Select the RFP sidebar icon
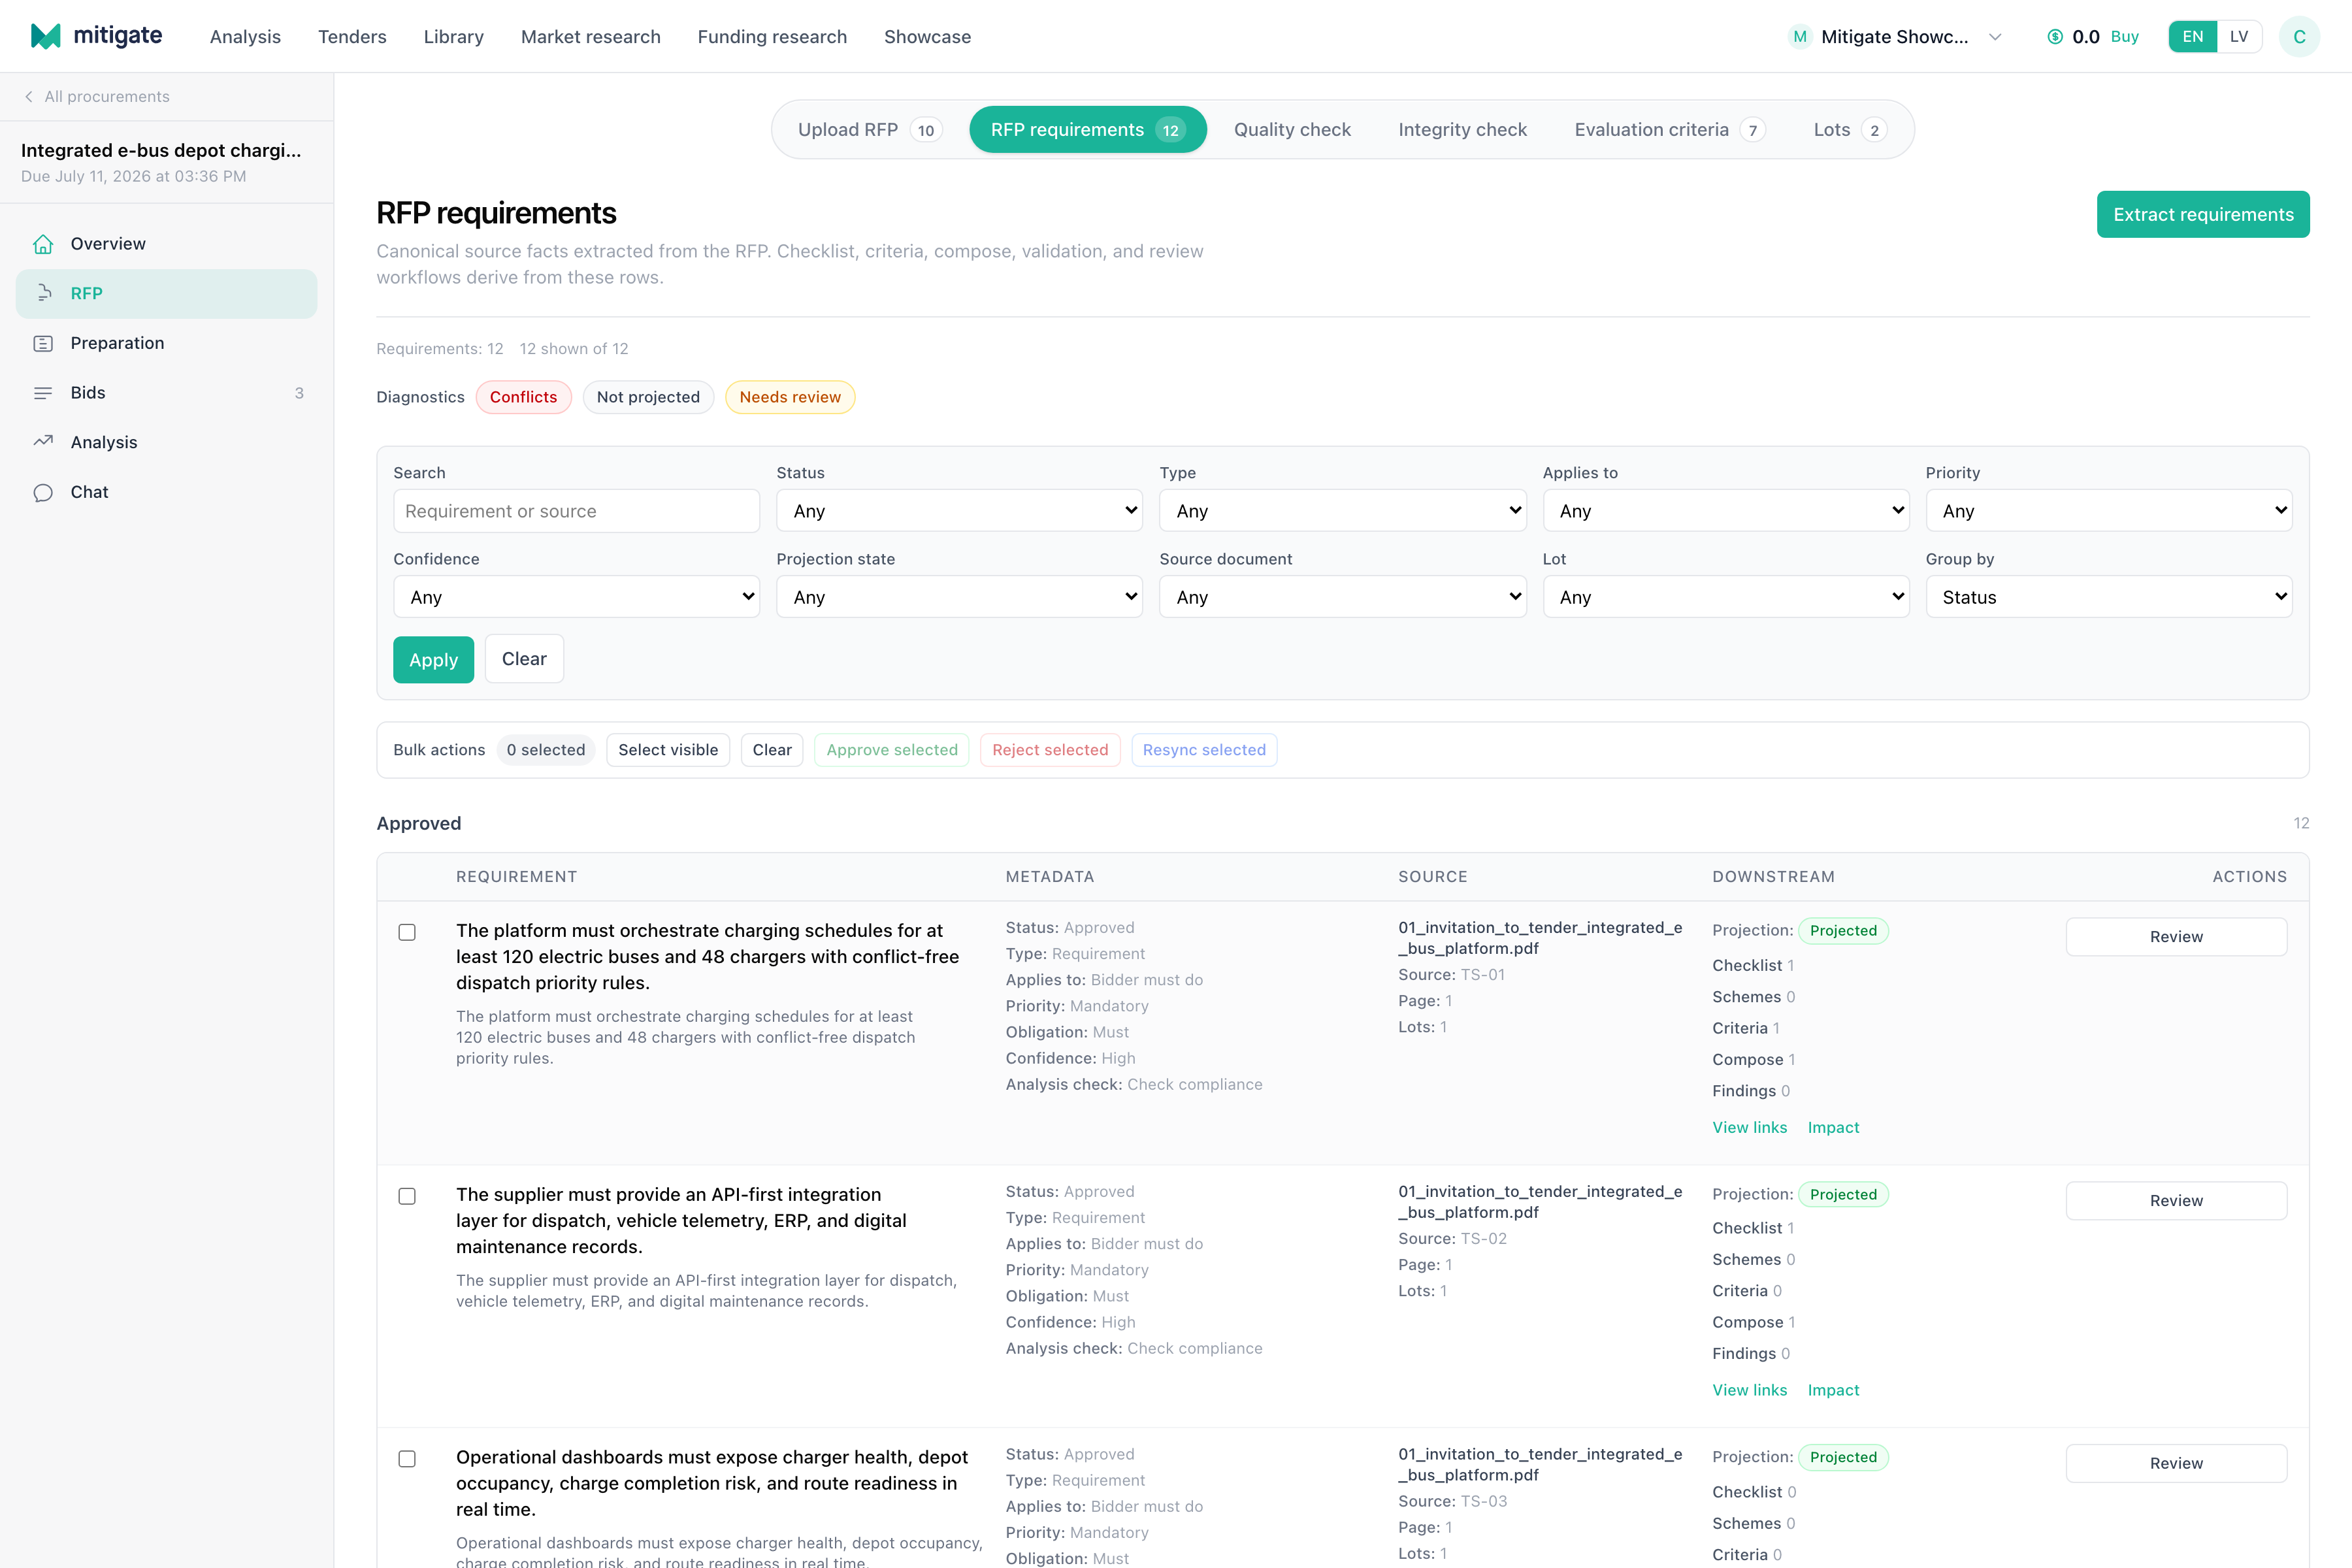 (43, 293)
